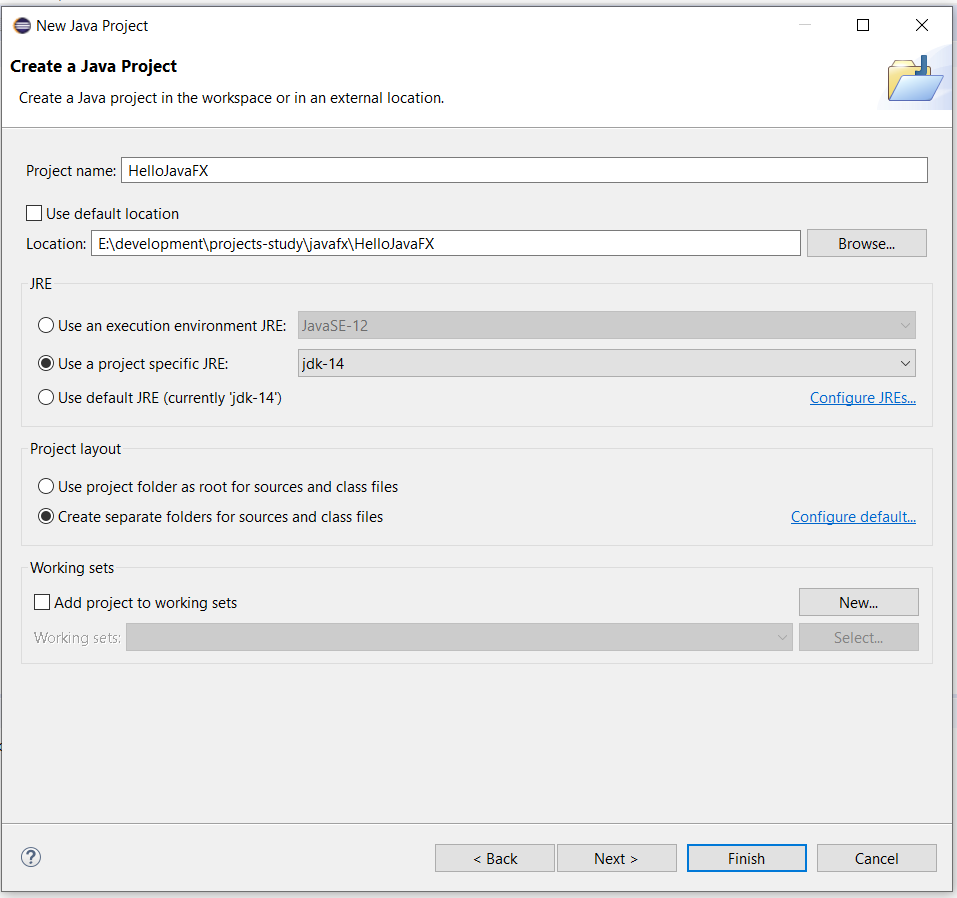
Task: Maximize the New Java Project dialog
Action: tap(863, 25)
